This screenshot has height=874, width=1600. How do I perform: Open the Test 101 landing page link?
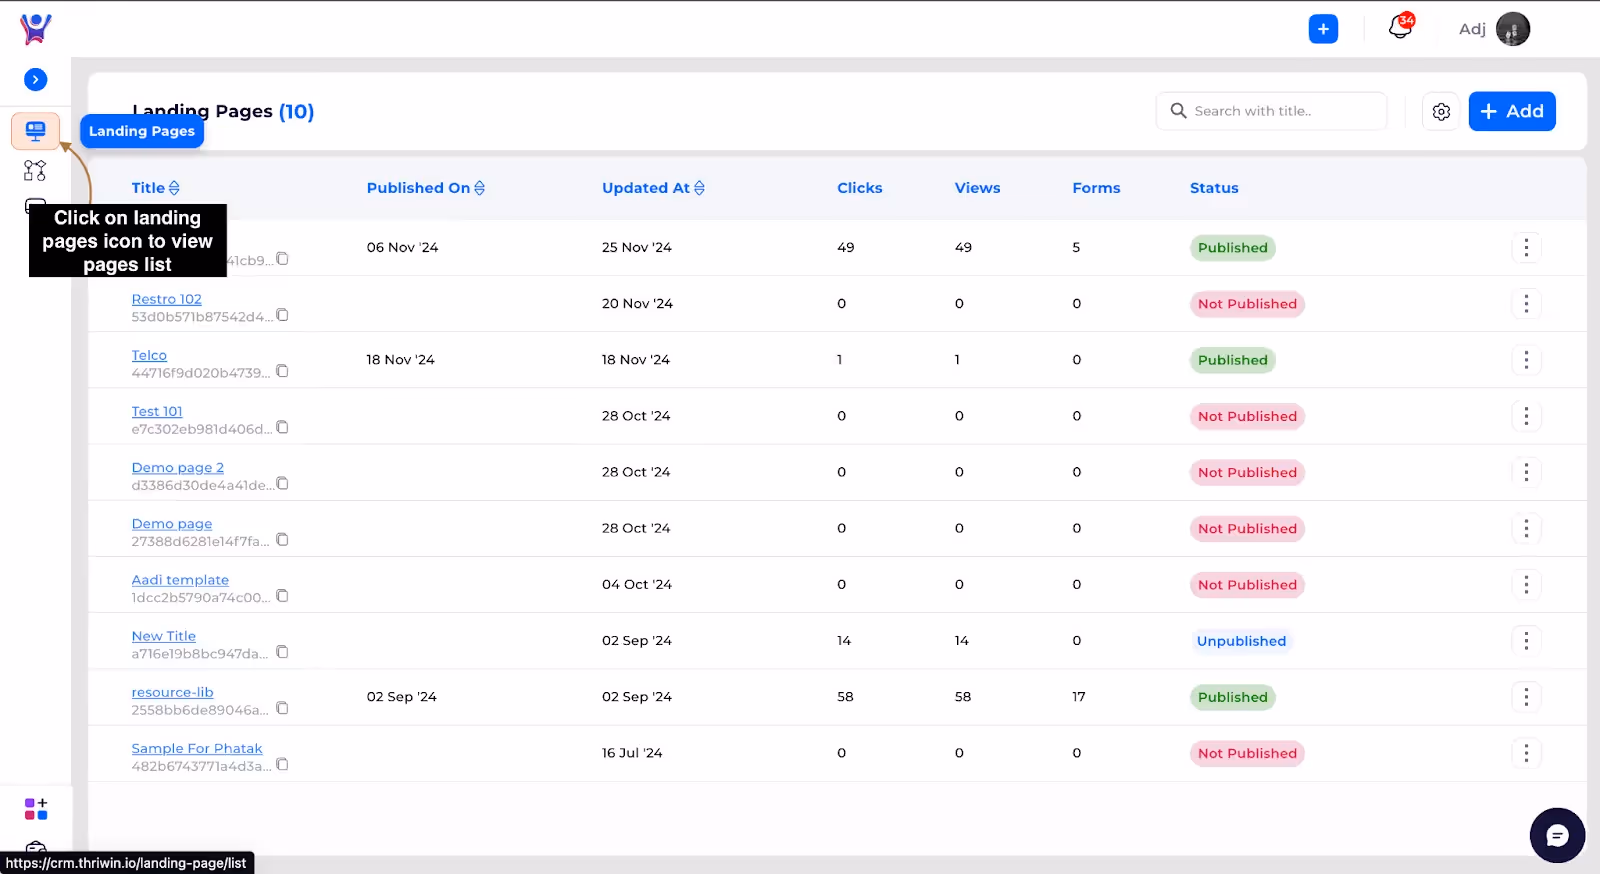click(x=157, y=411)
